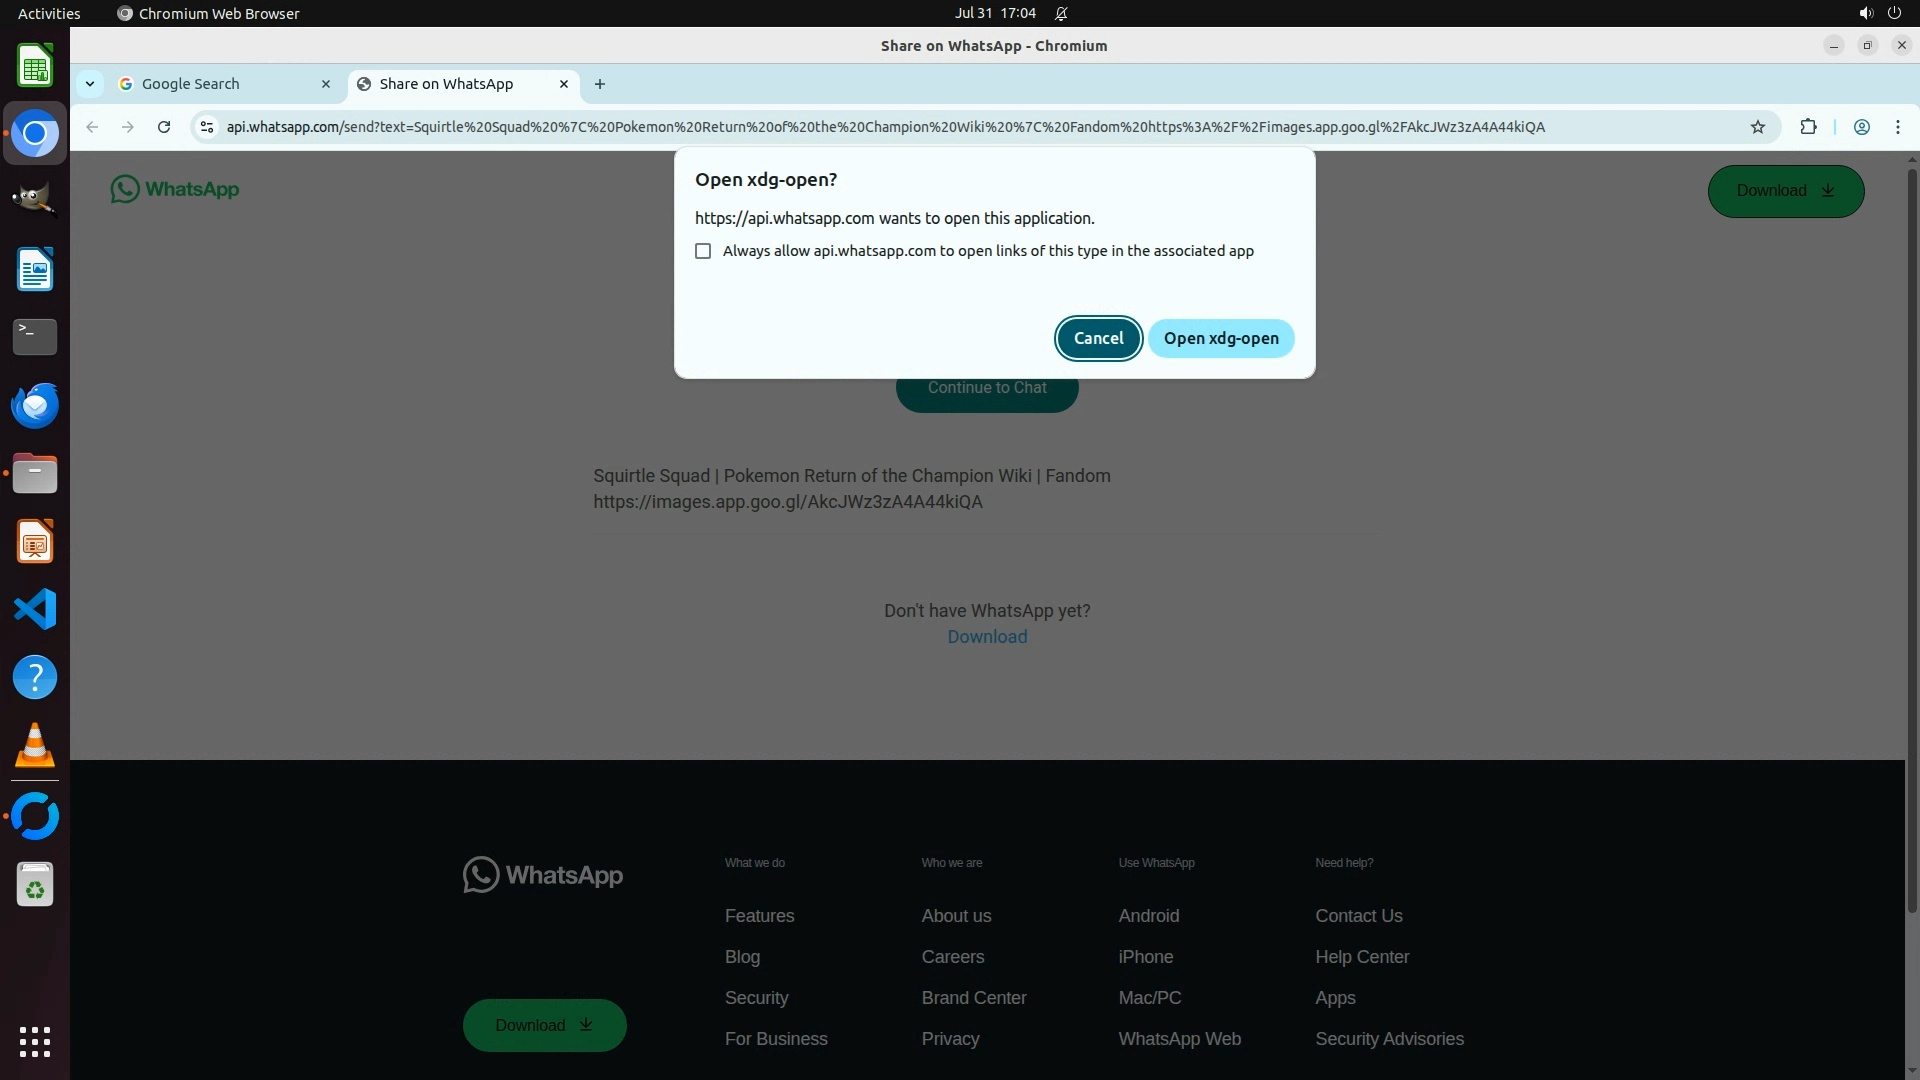
Task: Cancel the xdg-open dialog
Action: point(1098,338)
